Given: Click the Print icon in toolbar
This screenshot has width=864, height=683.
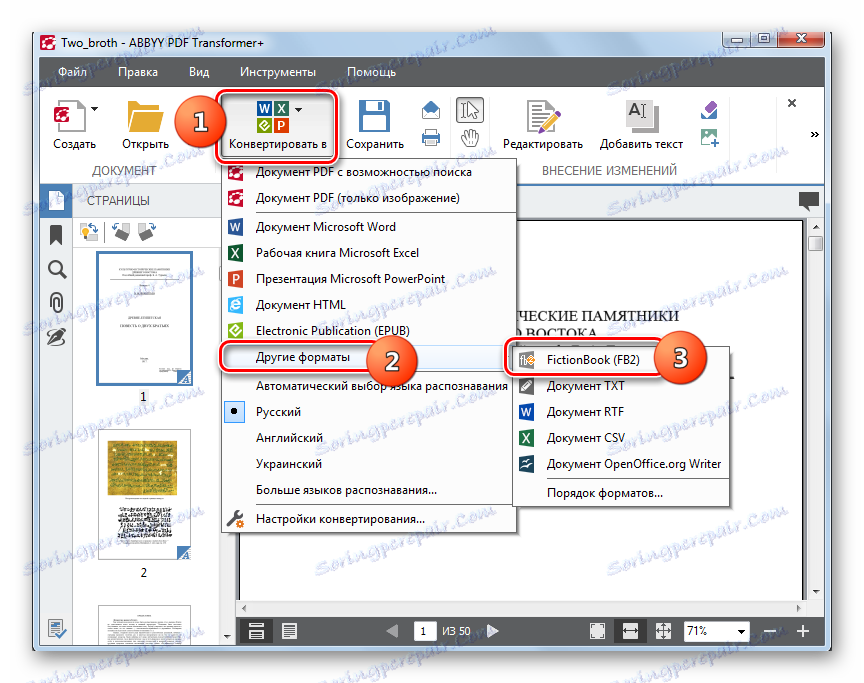Looking at the screenshot, I should [x=431, y=137].
